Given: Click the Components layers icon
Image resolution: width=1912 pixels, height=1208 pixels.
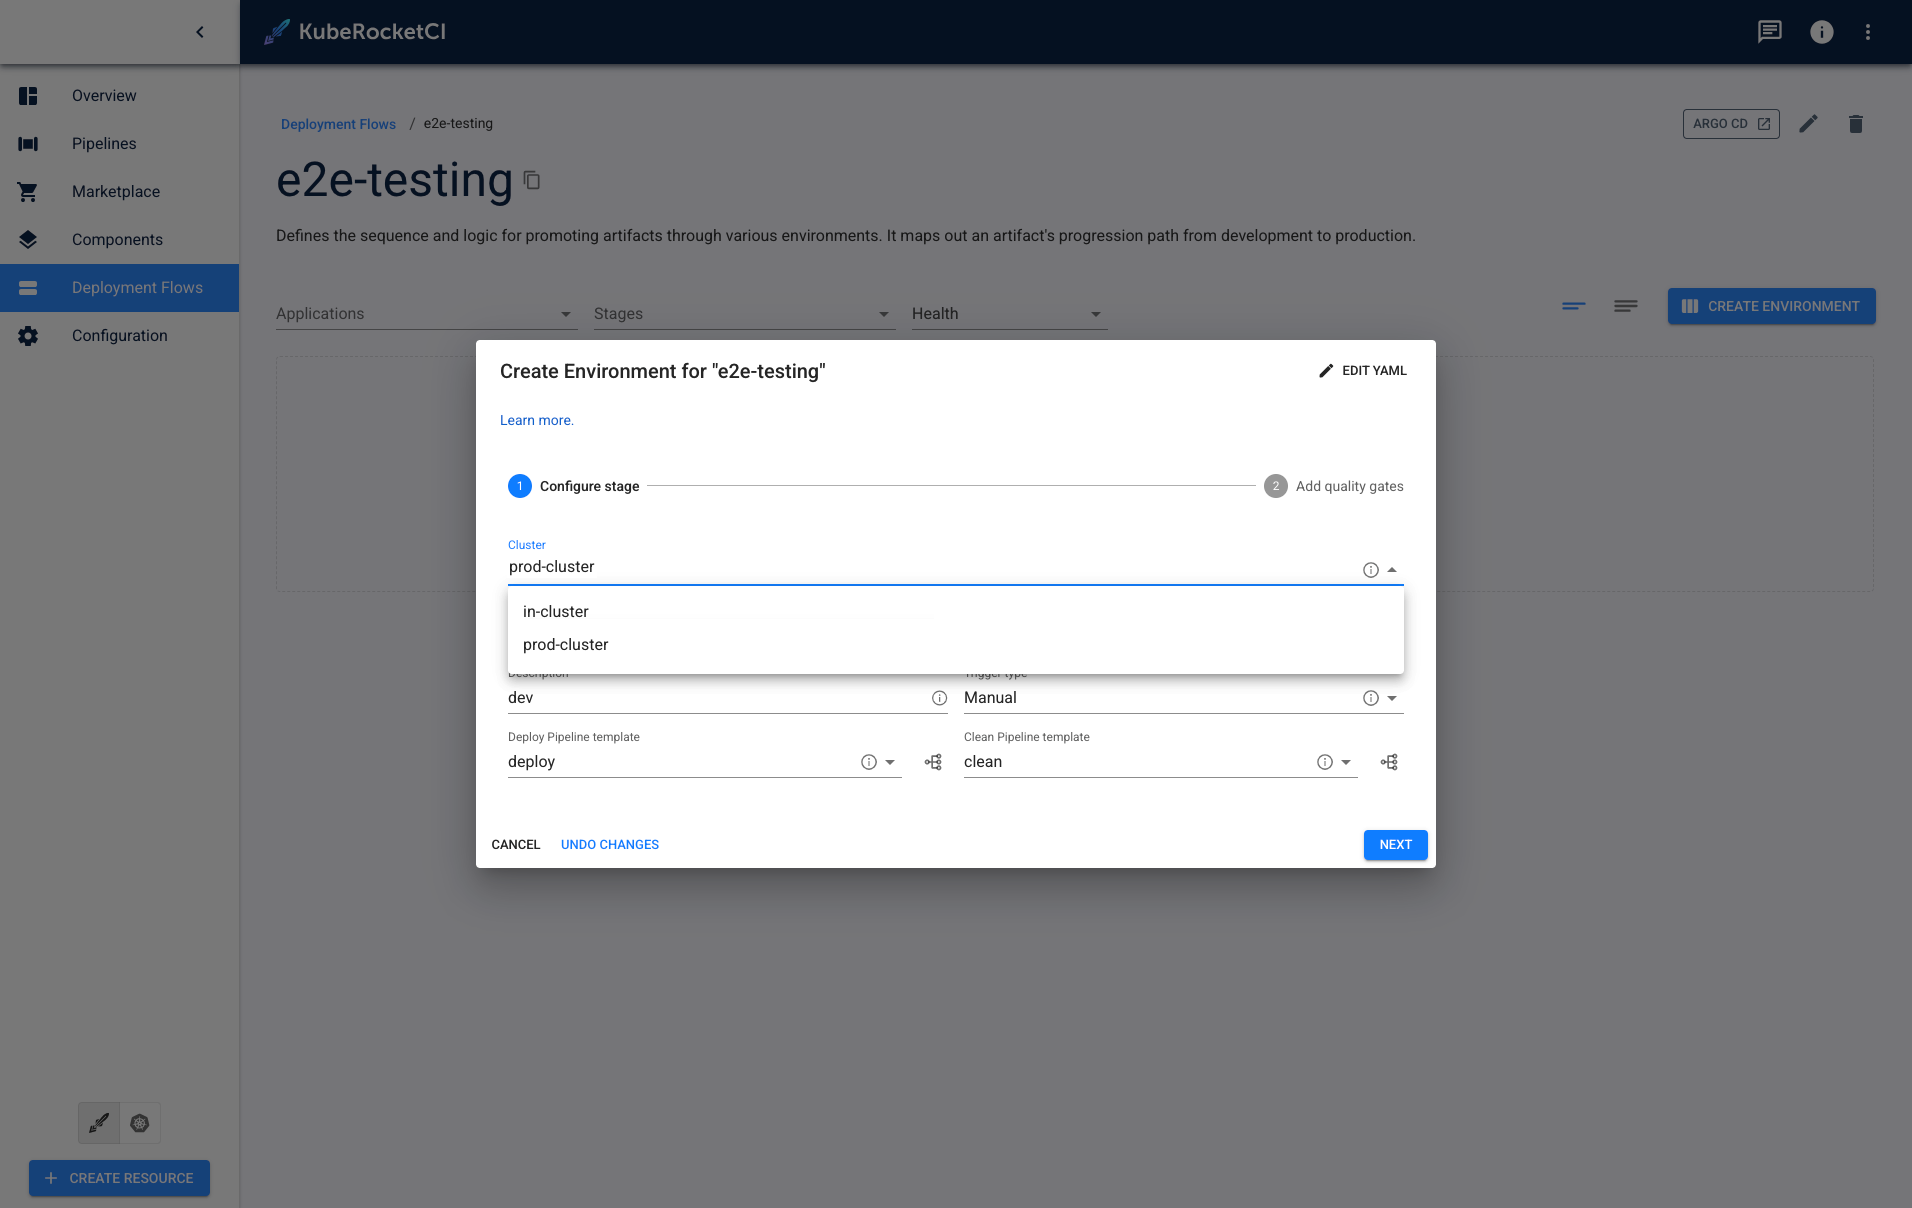Looking at the screenshot, I should point(28,240).
